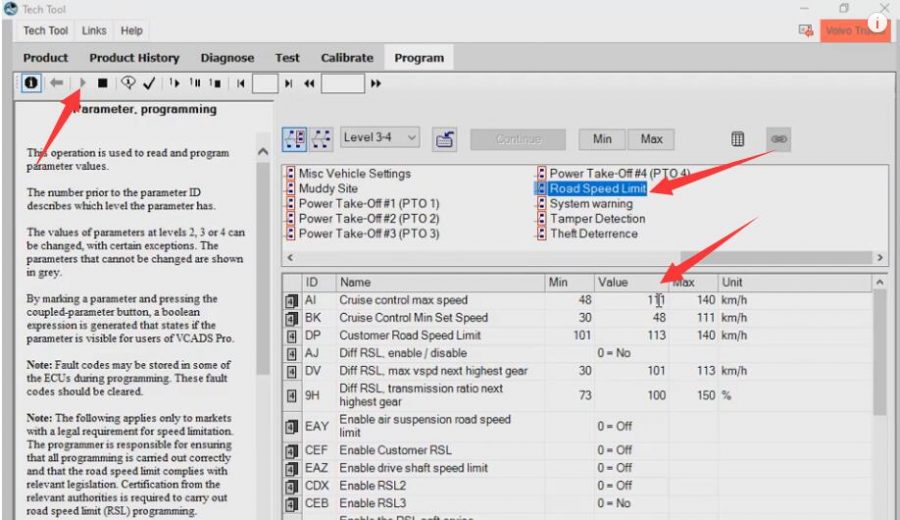Click right arrow of parameter group scrollbar
900x520 pixels.
click(880, 258)
